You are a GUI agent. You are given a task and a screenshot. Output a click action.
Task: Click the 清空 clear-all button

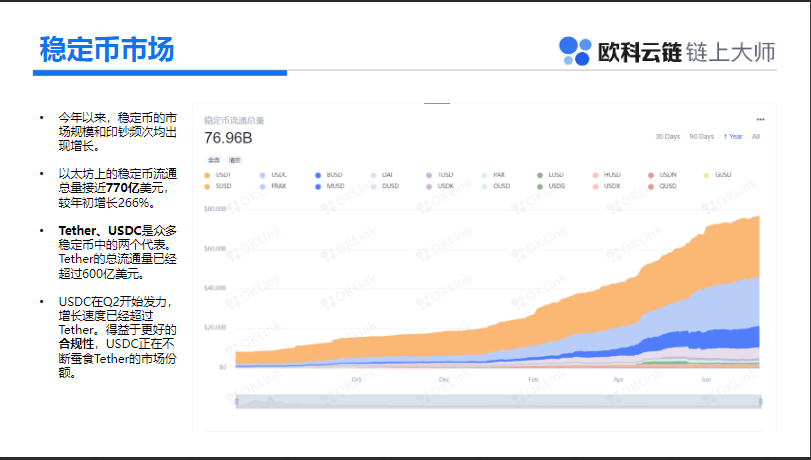click(234, 160)
